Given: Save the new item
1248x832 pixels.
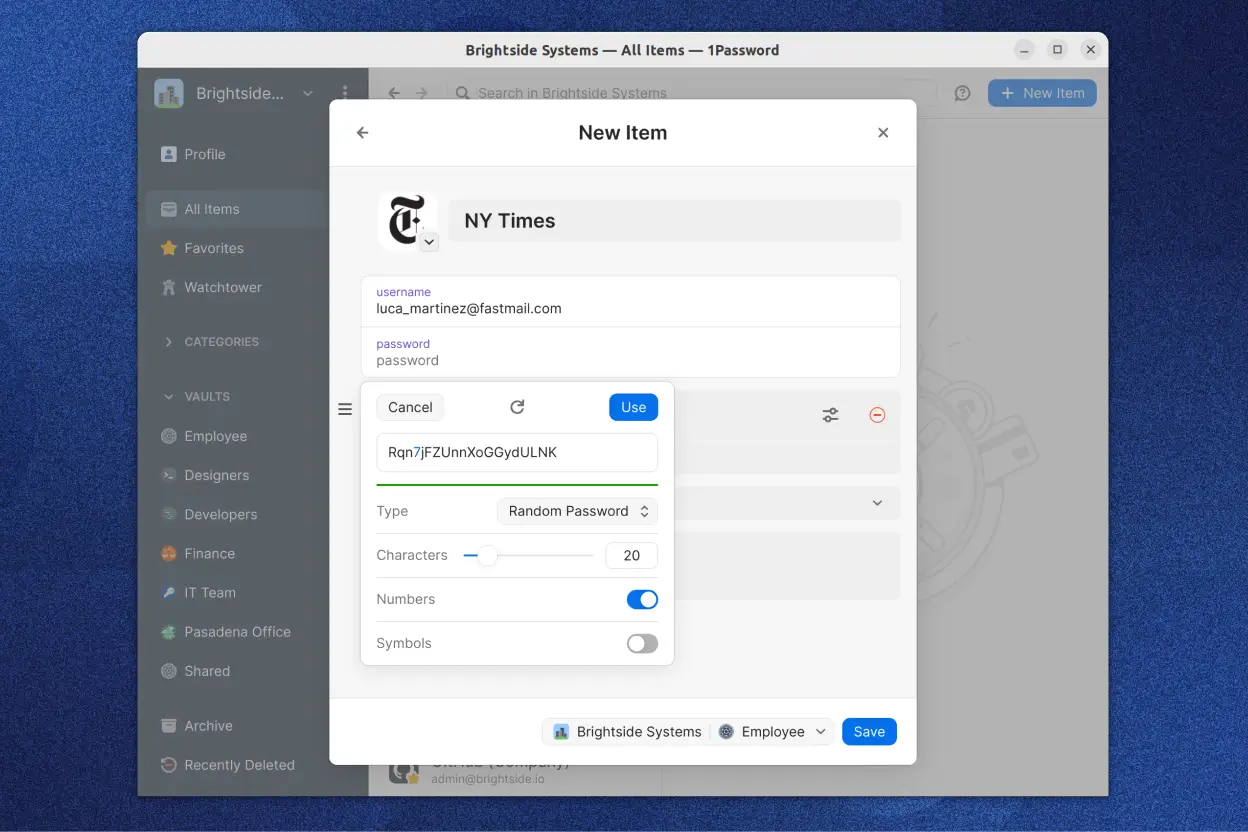Looking at the screenshot, I should [869, 732].
